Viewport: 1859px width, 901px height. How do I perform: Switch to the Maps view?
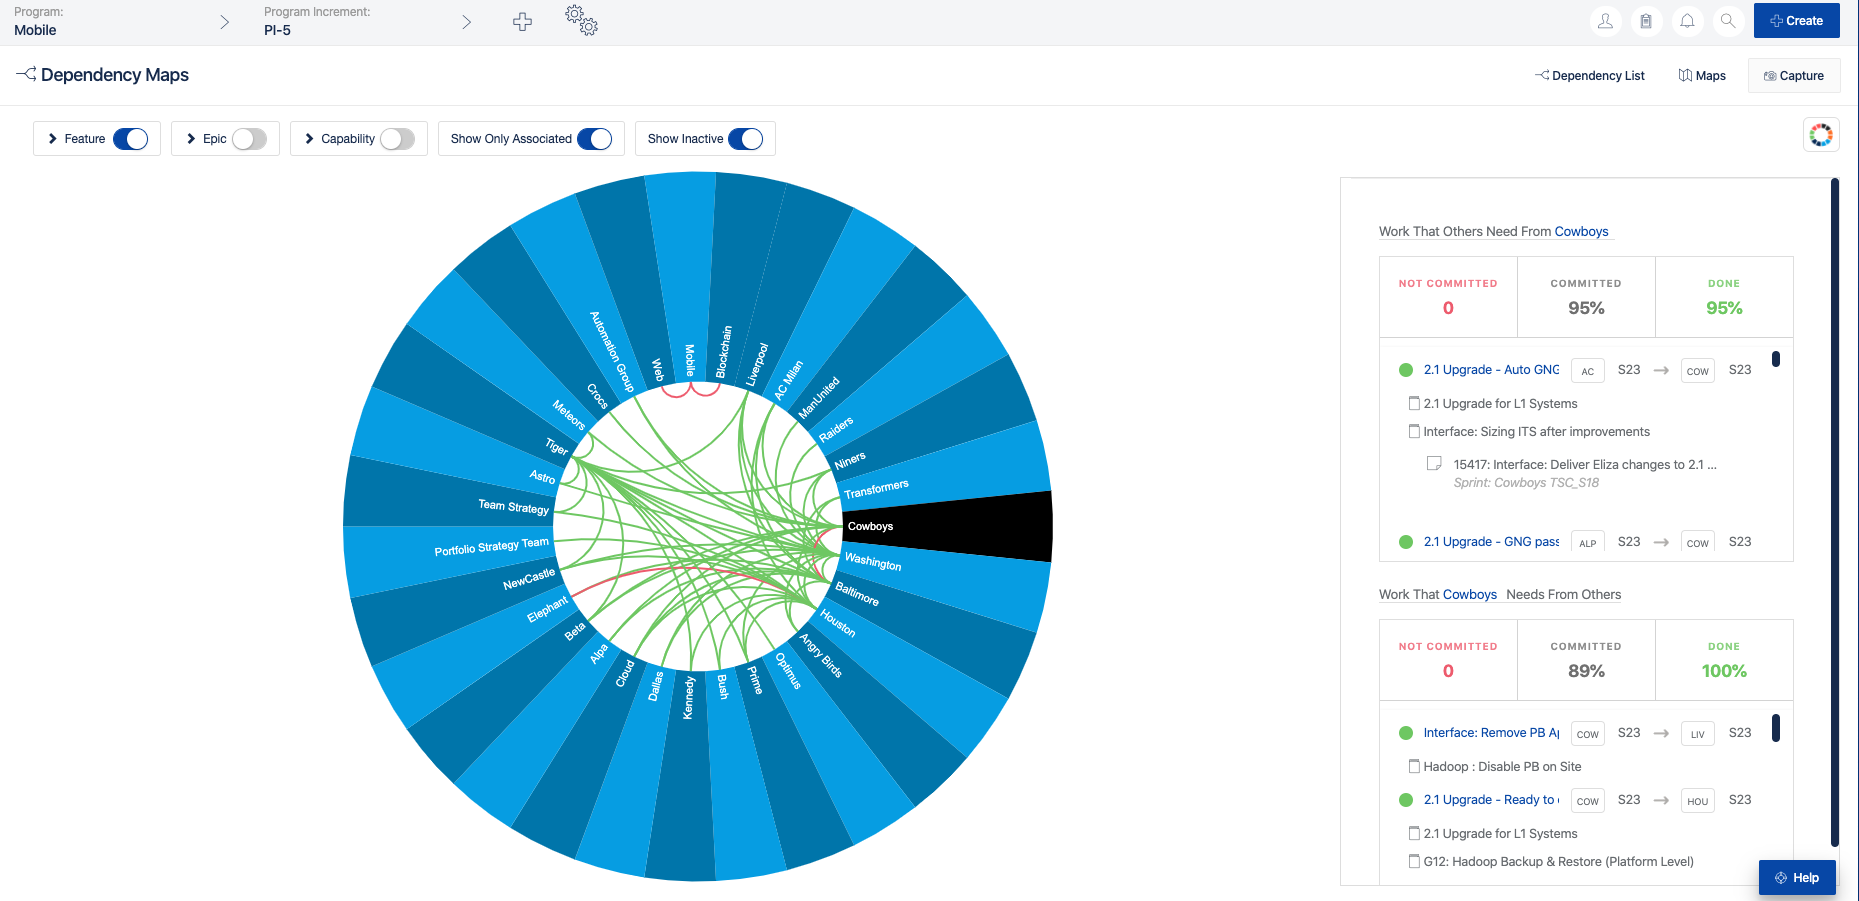tap(1702, 76)
